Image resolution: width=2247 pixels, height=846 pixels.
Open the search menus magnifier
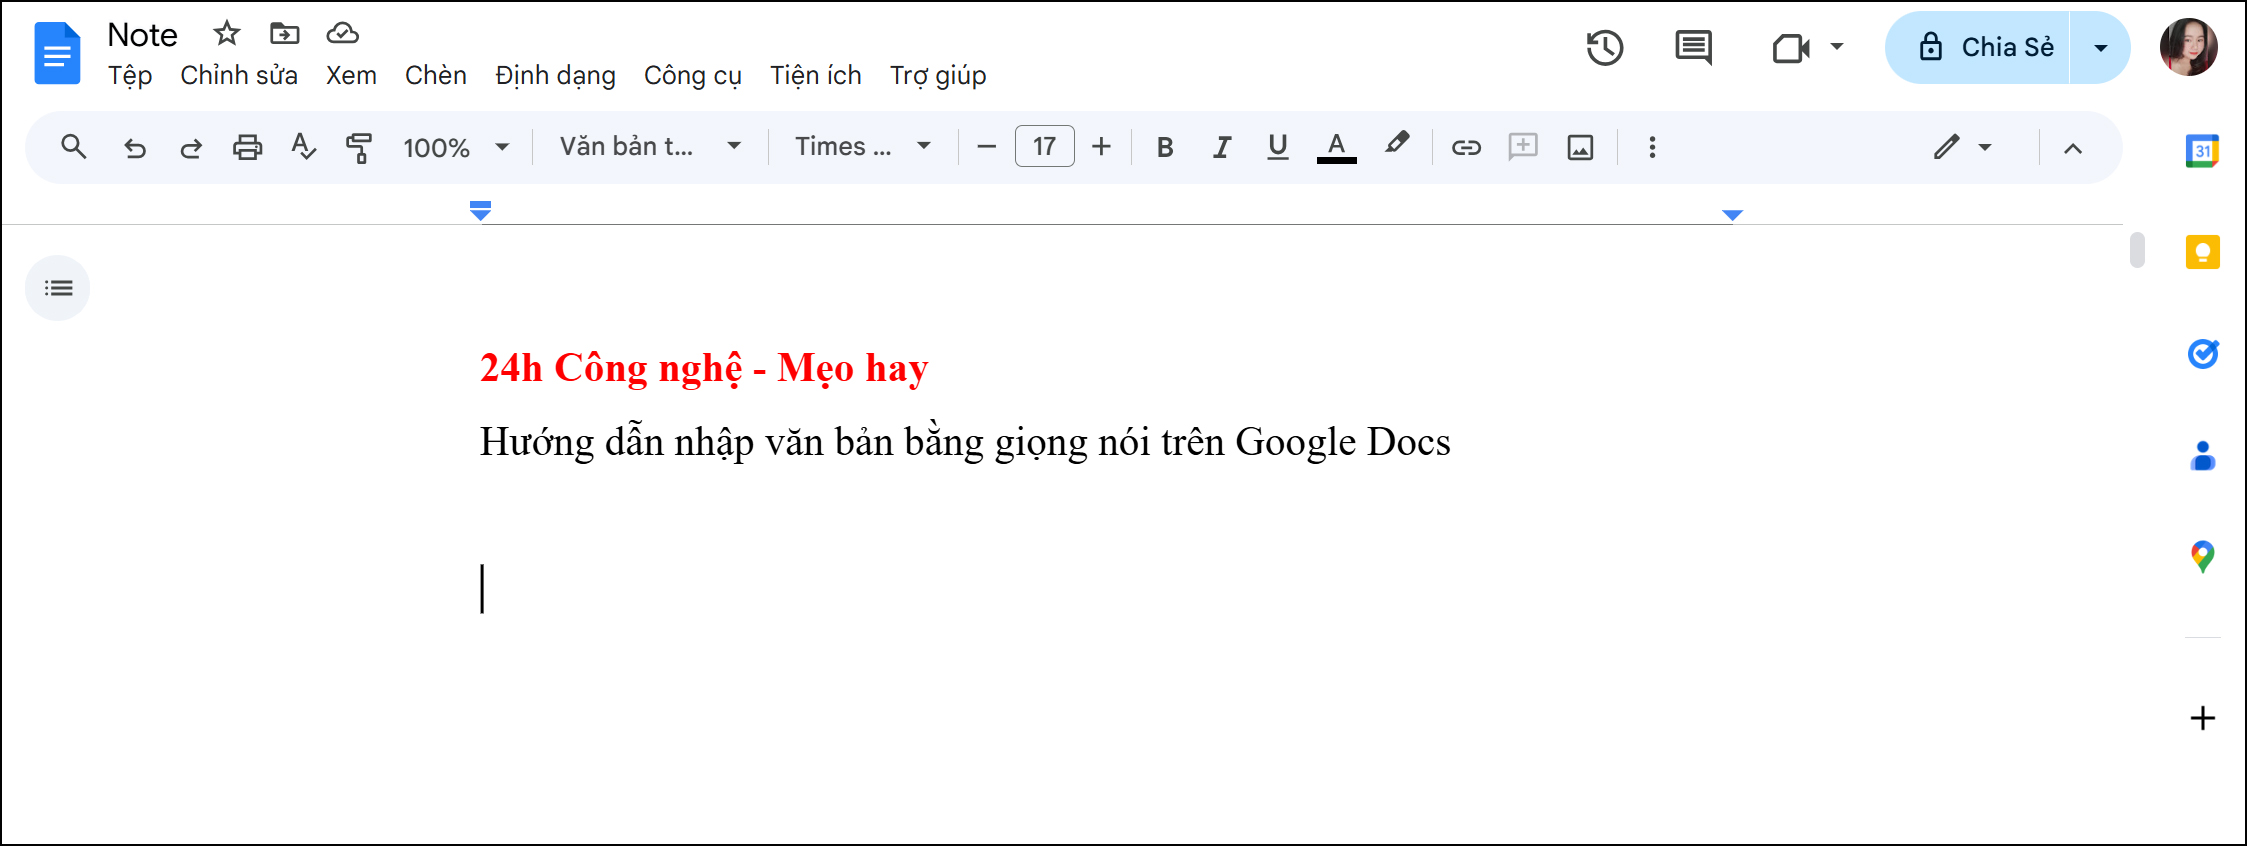tap(73, 147)
